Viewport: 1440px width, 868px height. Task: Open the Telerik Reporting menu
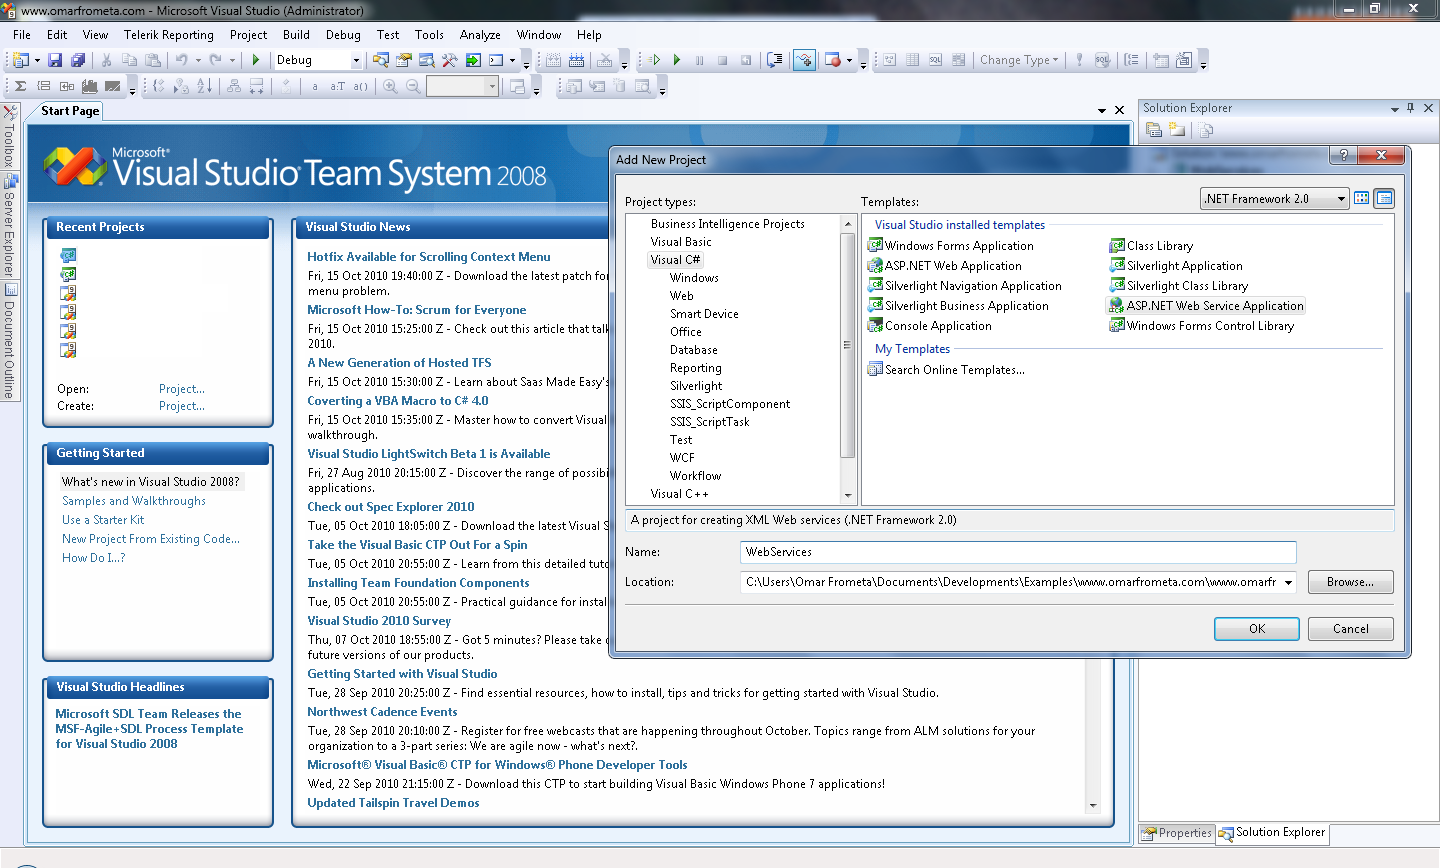point(169,34)
